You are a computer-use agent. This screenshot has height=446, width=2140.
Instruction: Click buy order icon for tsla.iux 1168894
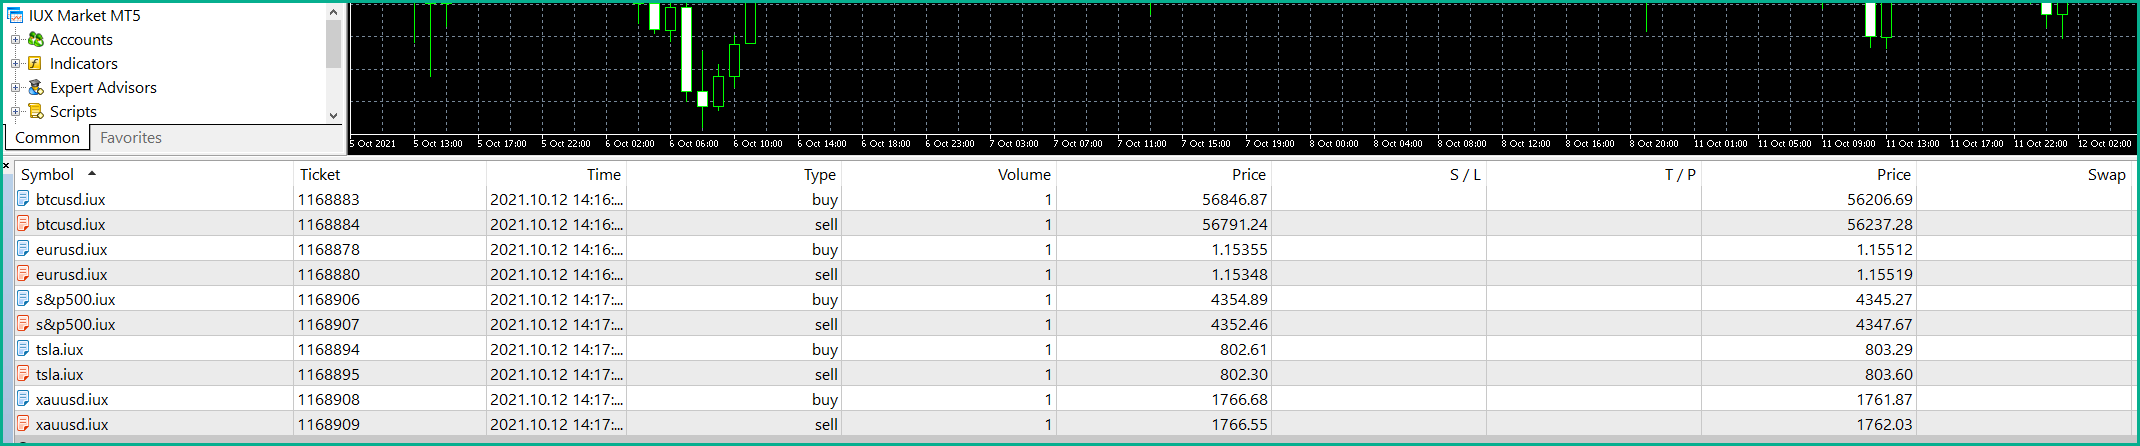click(x=23, y=349)
